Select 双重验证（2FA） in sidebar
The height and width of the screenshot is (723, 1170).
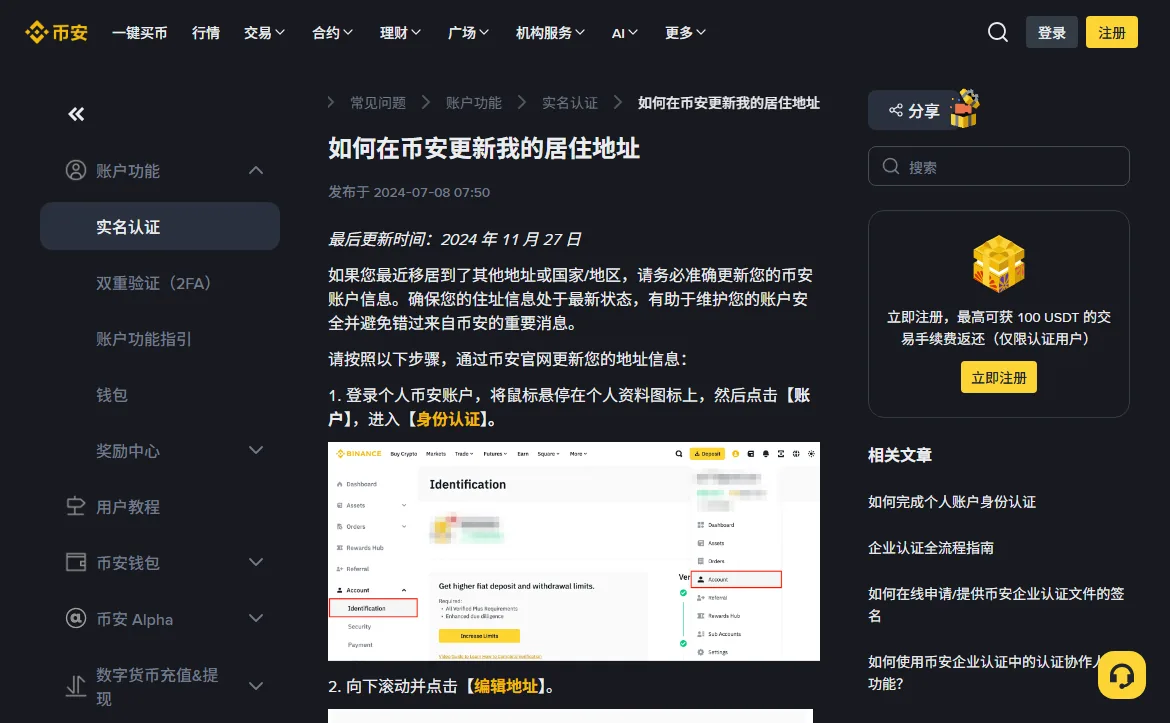click(x=154, y=283)
